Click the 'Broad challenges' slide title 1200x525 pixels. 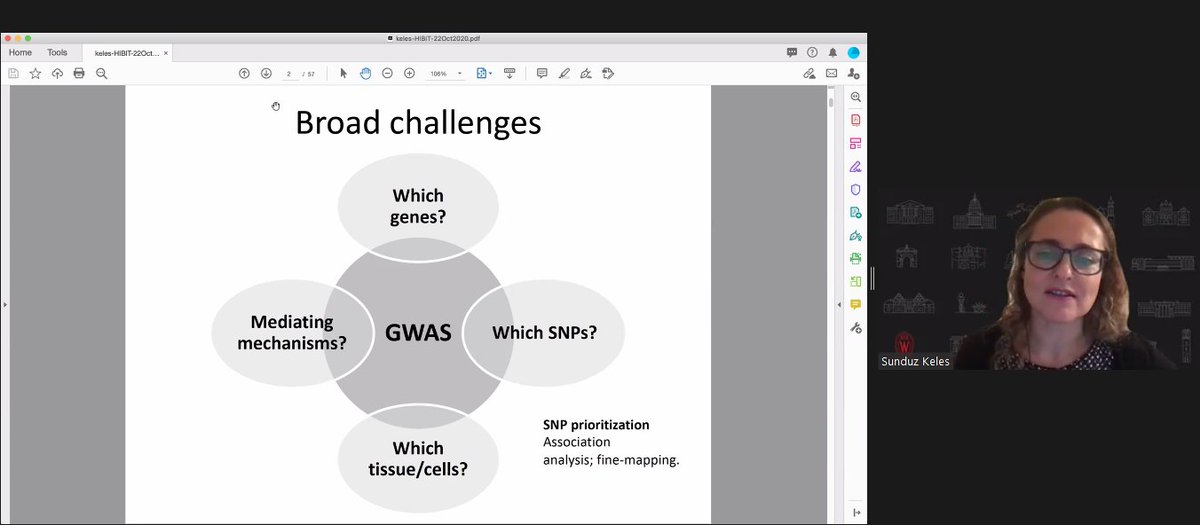click(x=418, y=122)
